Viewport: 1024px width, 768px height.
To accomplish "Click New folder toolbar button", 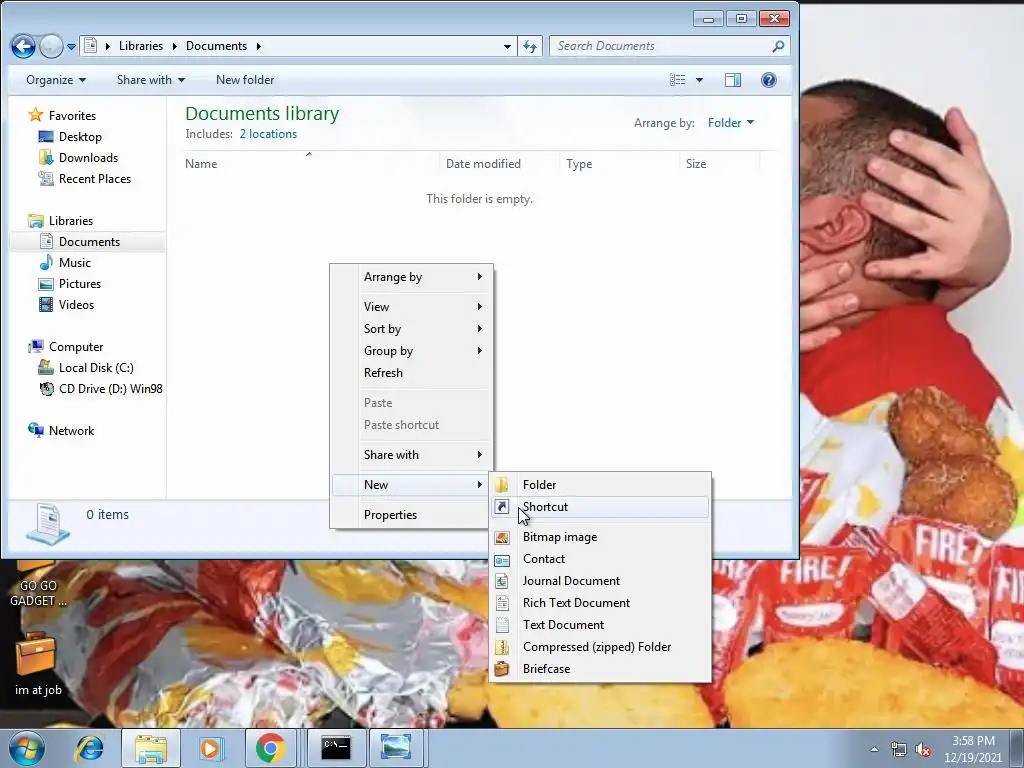I will (245, 80).
